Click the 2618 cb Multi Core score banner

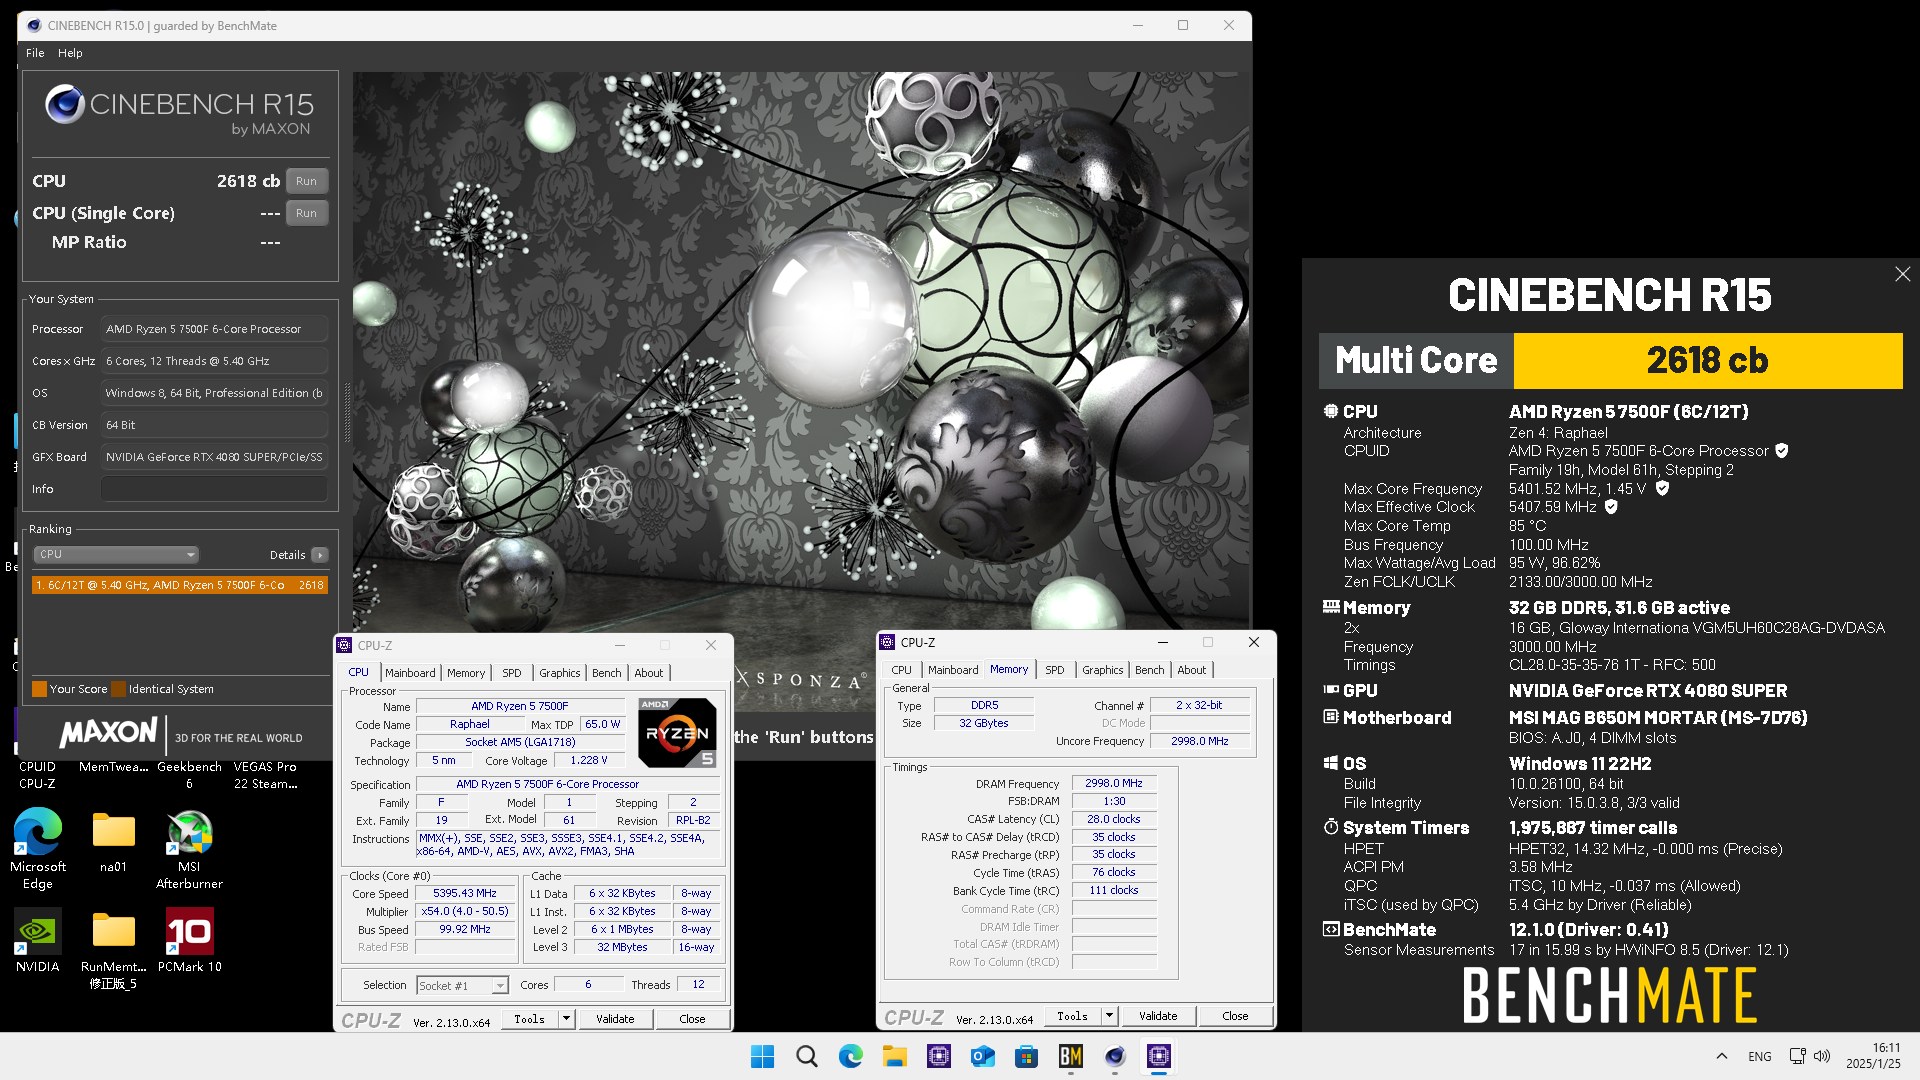(x=1707, y=360)
